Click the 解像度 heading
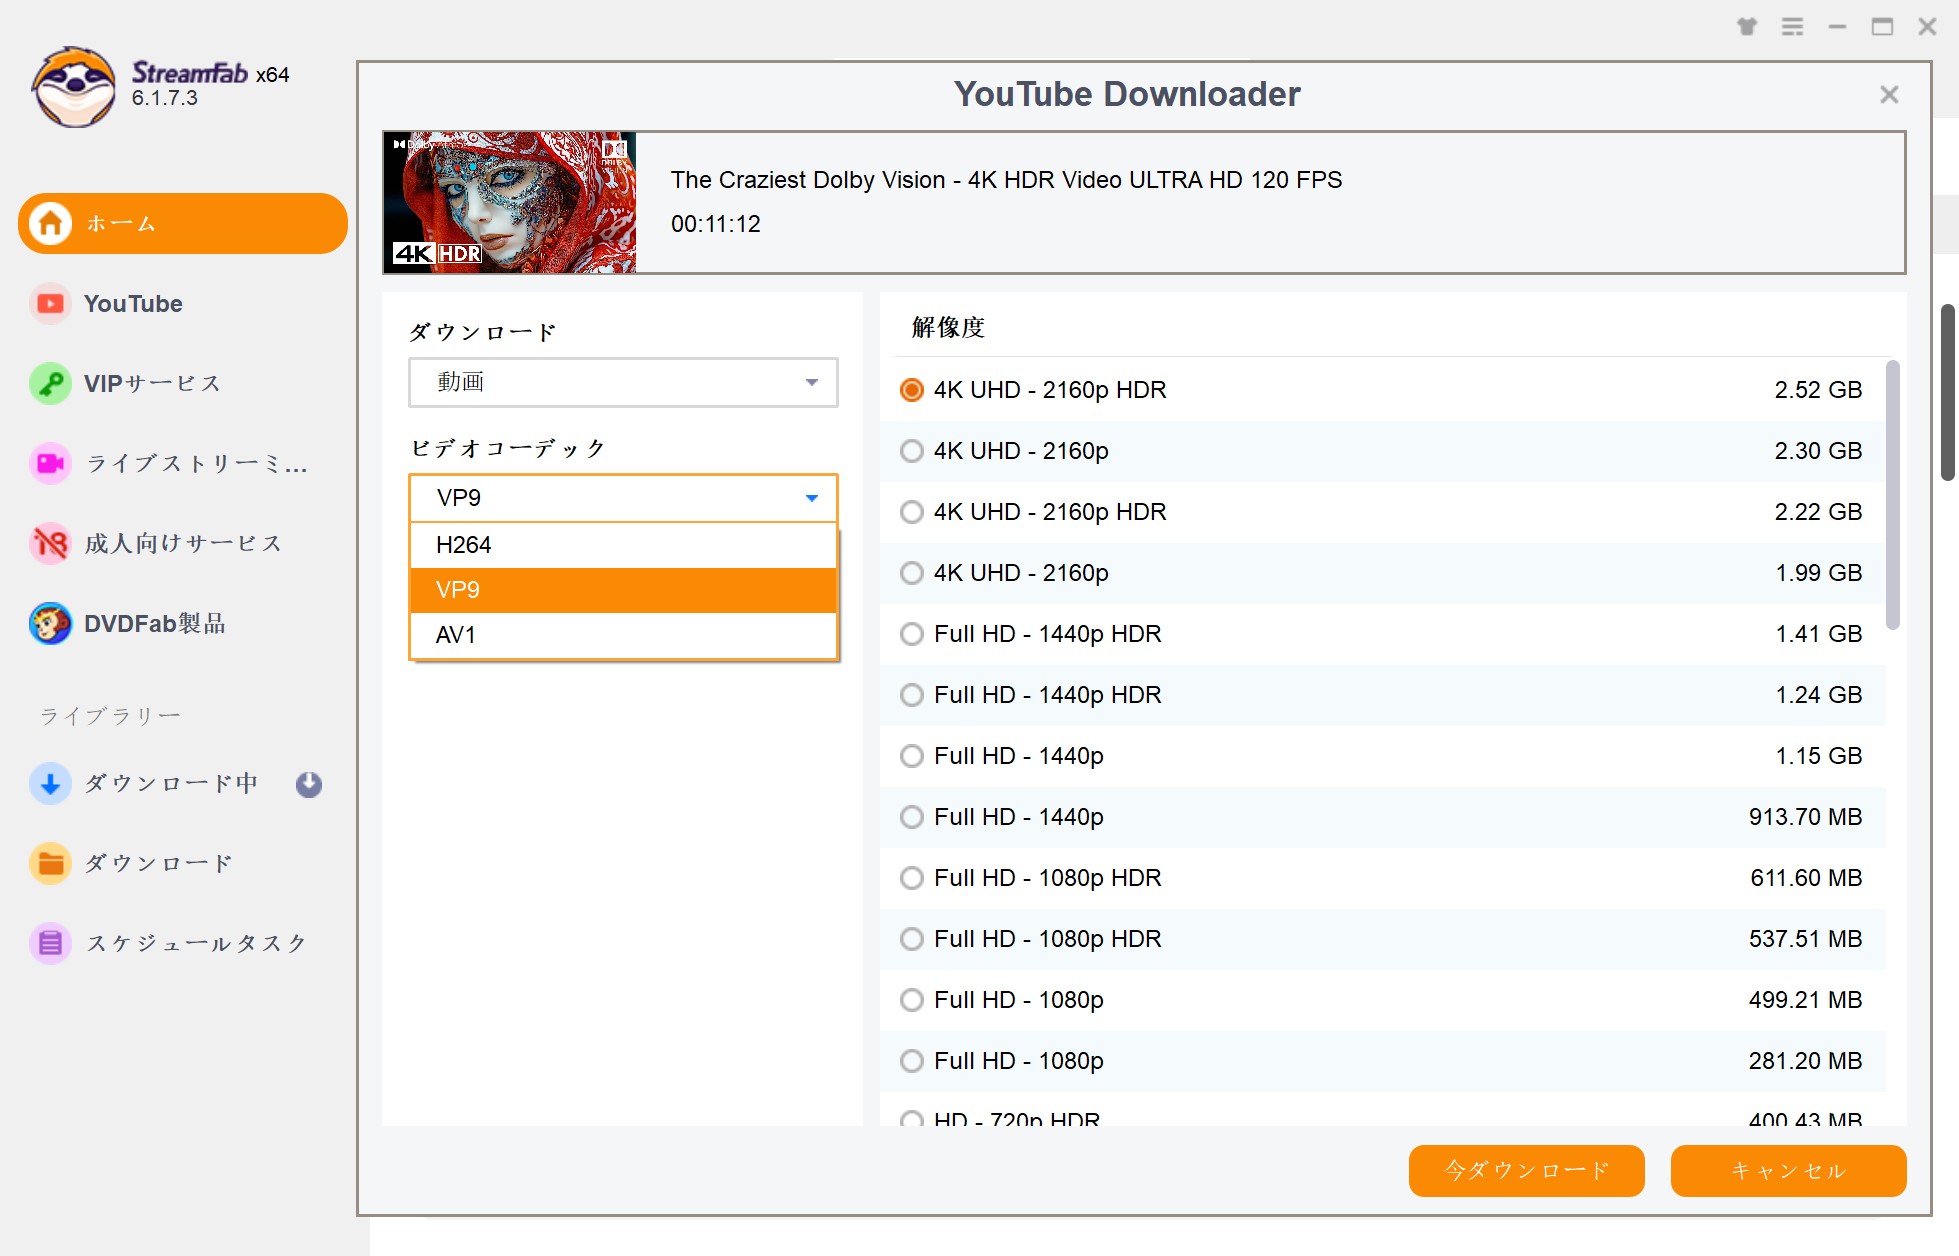1959x1256 pixels. 948,327
